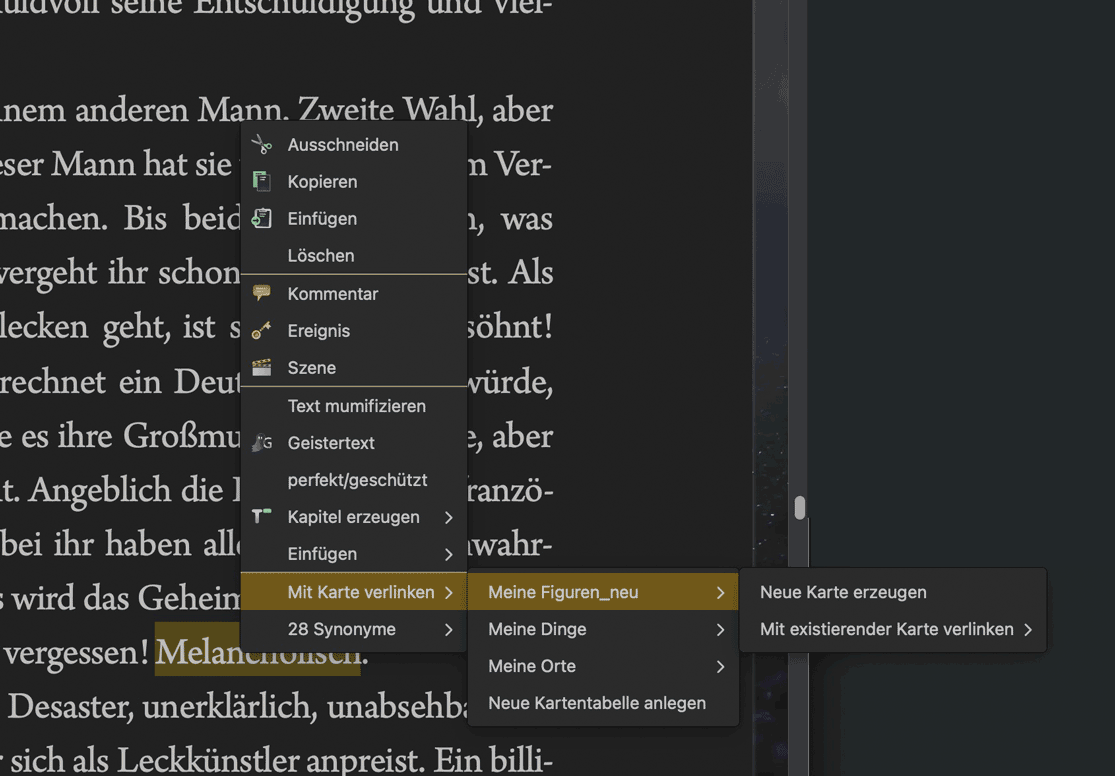This screenshot has height=776, width=1115.
Task: Expand the Kapitel erzeugen submenu arrow
Action: point(449,518)
